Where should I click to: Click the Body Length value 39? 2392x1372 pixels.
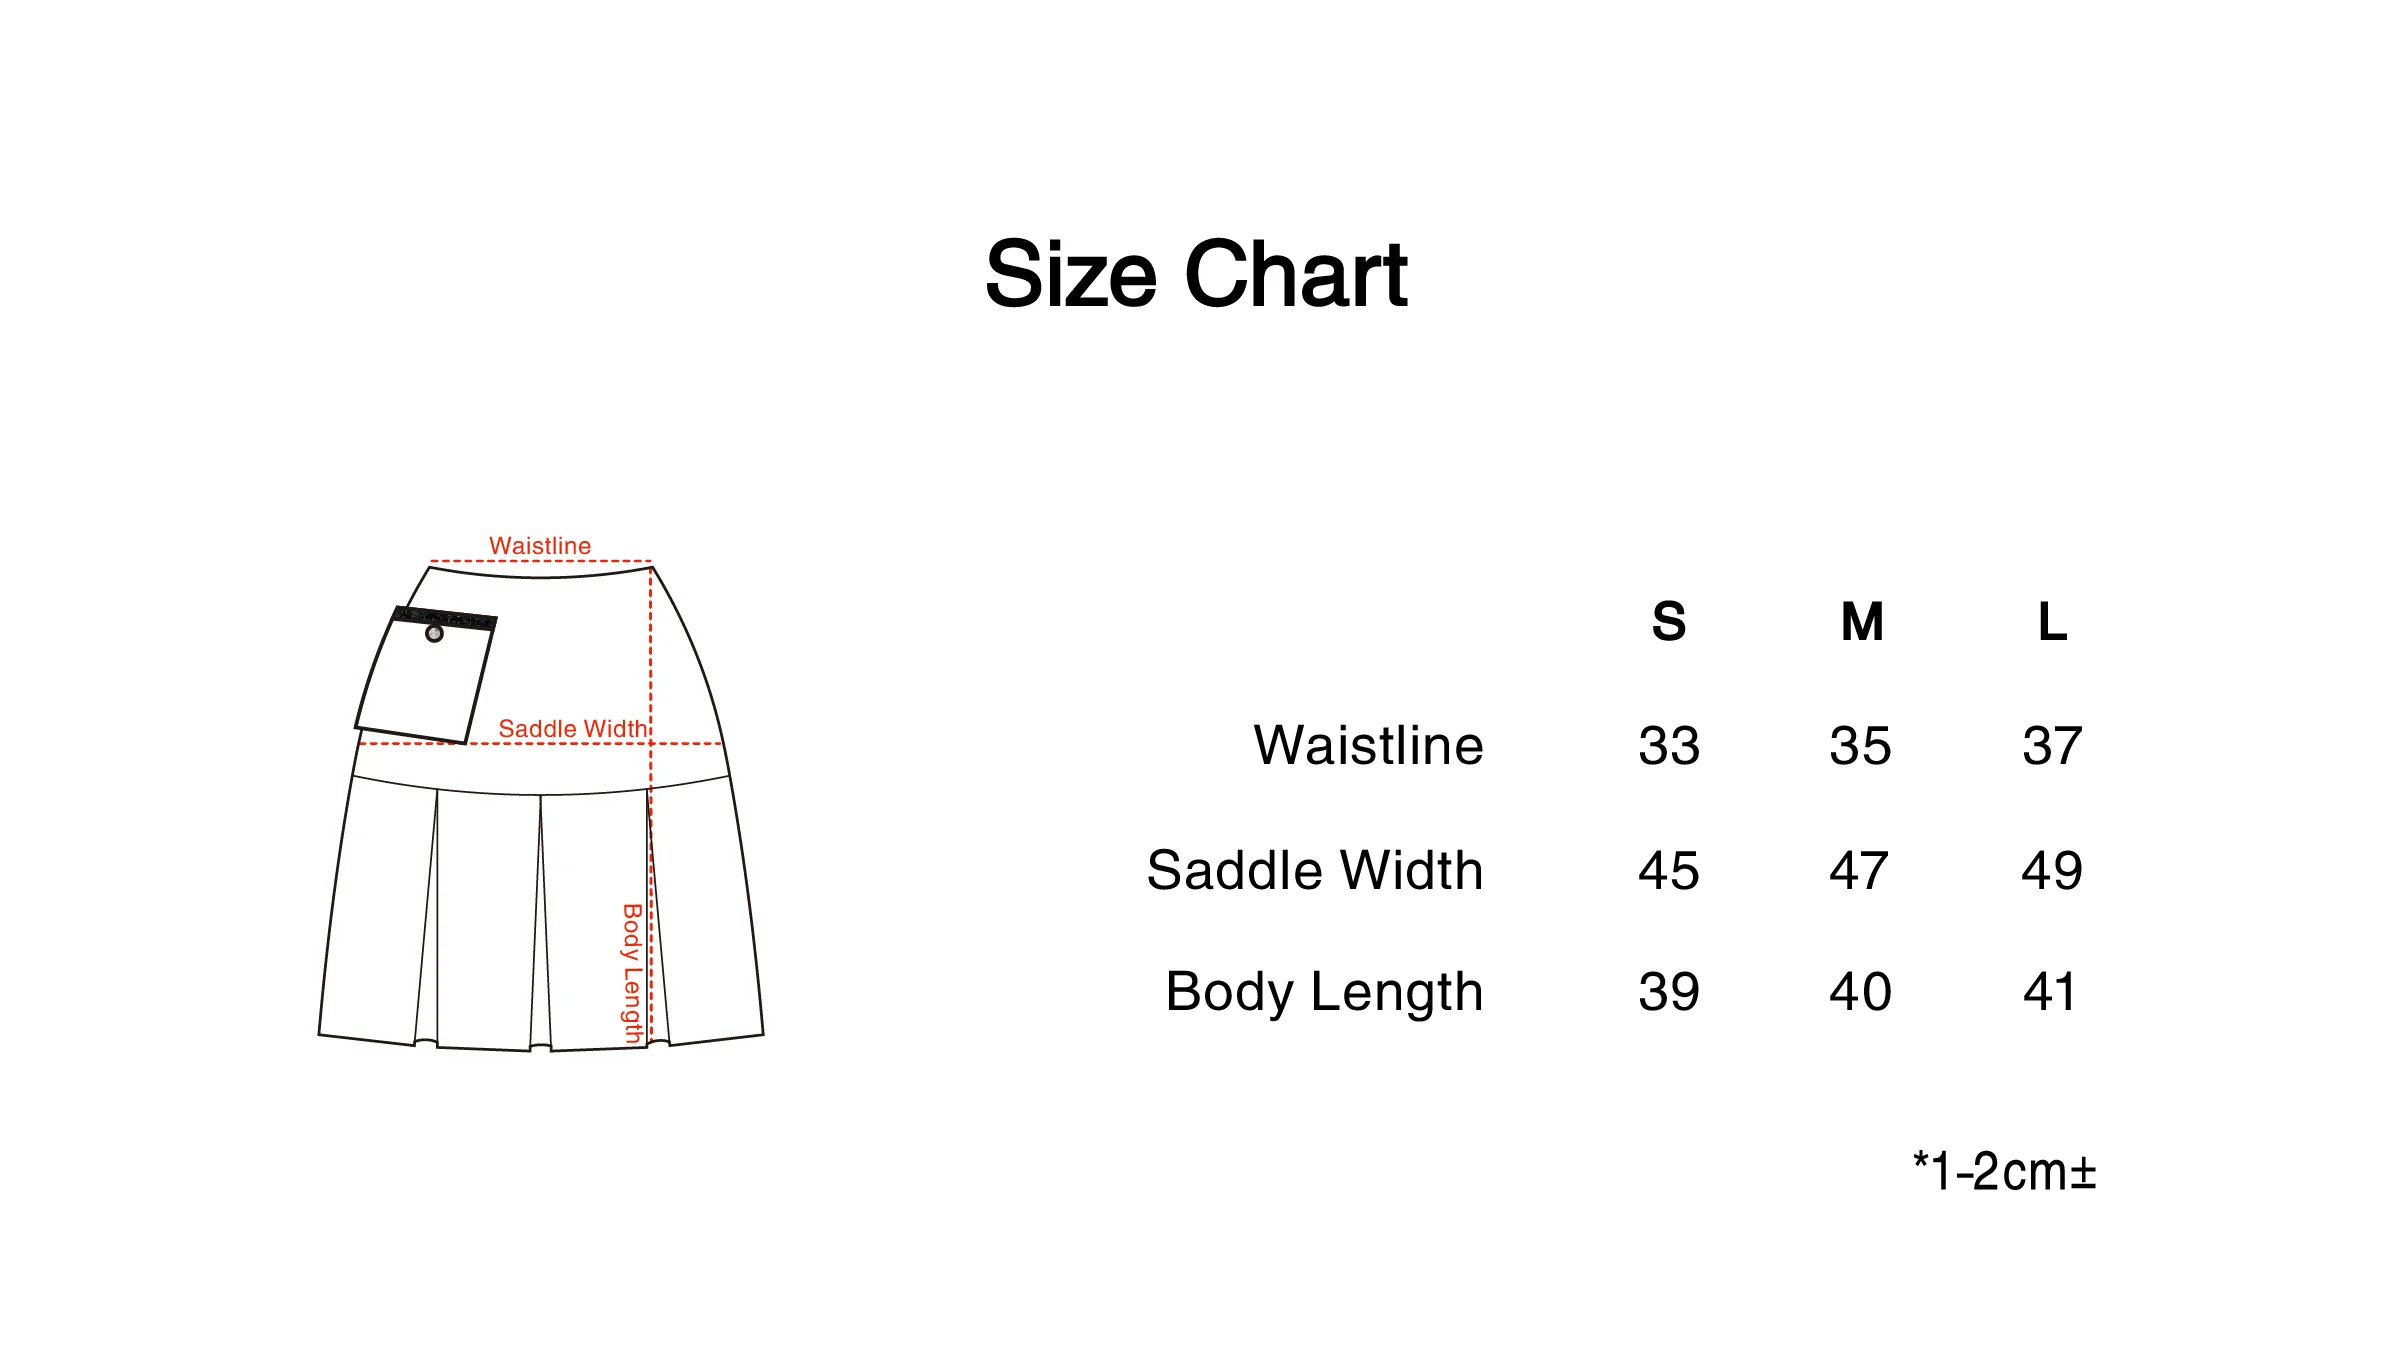[1669, 992]
